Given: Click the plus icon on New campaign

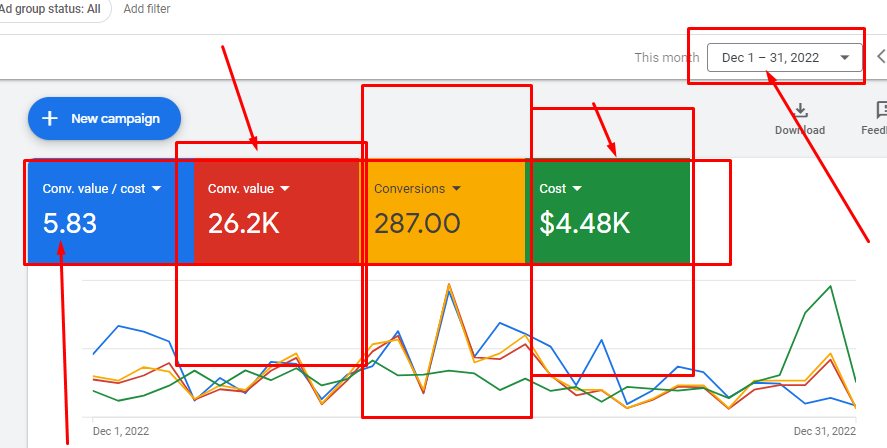Looking at the screenshot, I should click(50, 118).
